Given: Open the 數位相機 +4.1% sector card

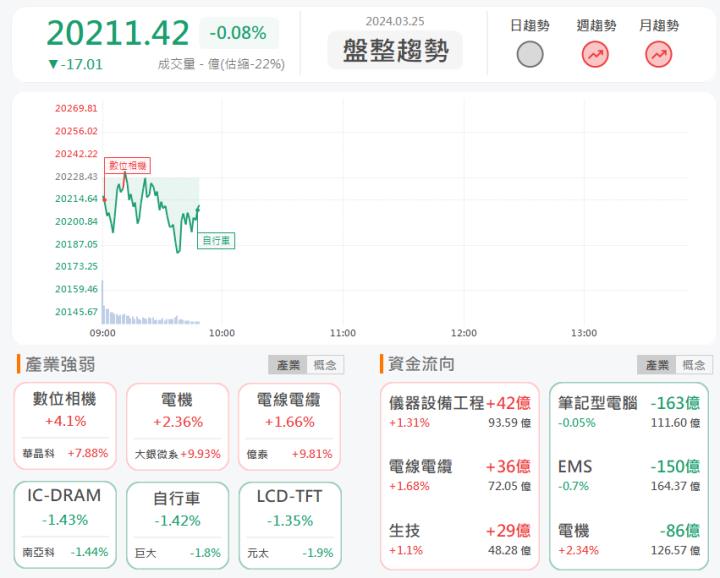Looking at the screenshot, I should point(65,426).
